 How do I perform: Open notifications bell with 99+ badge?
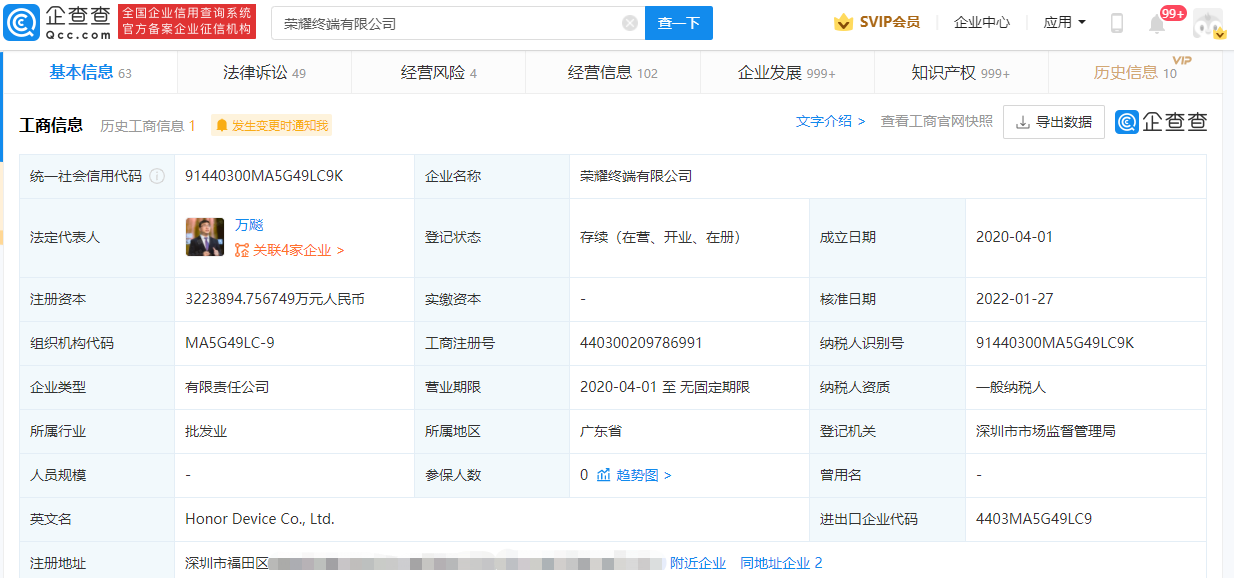[1157, 24]
